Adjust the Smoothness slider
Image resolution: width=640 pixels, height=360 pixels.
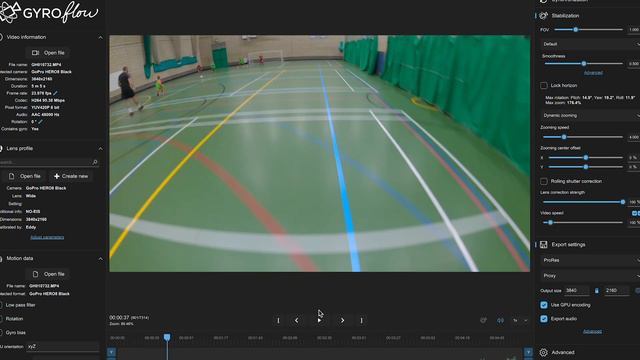point(584,64)
